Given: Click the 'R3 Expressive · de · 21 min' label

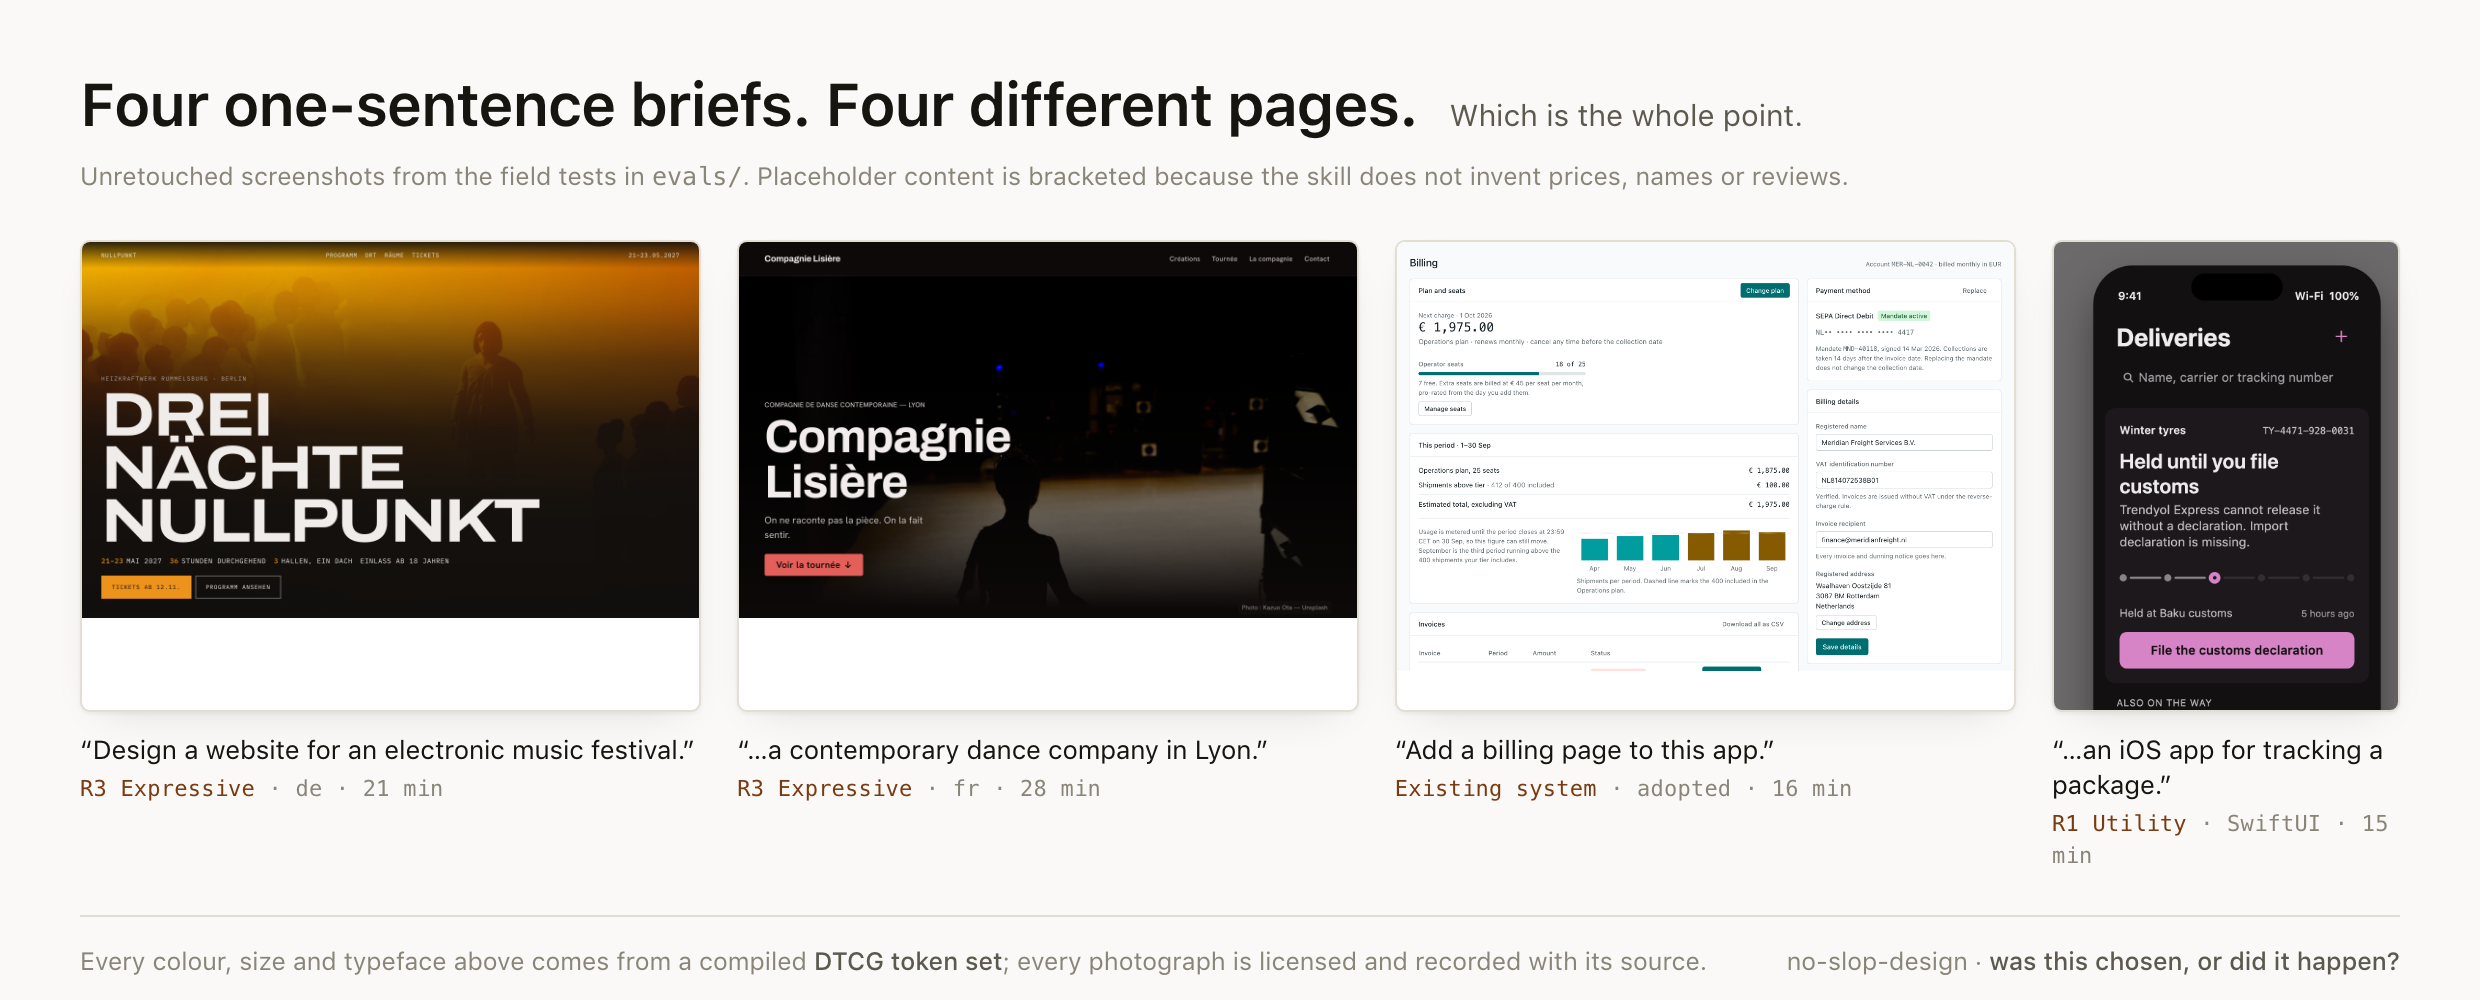Looking at the screenshot, I should [x=261, y=788].
